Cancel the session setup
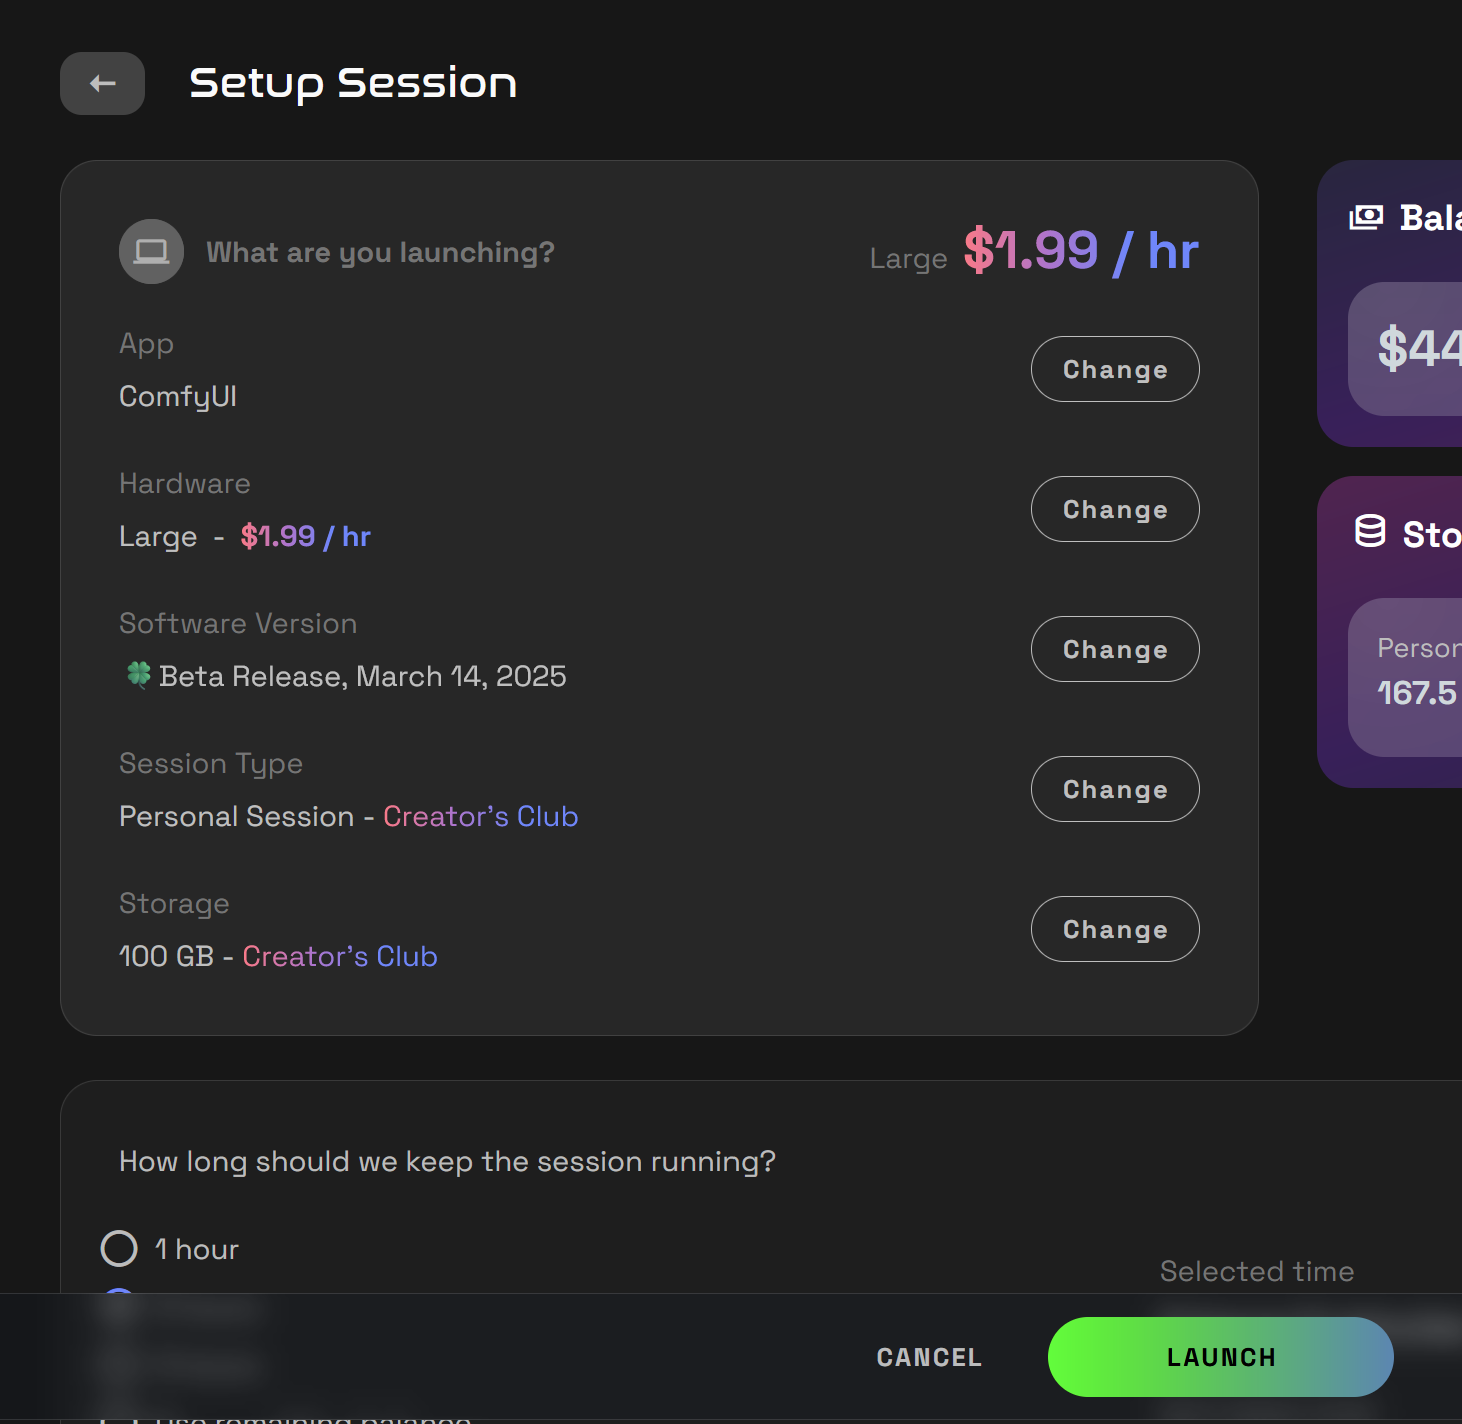 click(x=928, y=1356)
